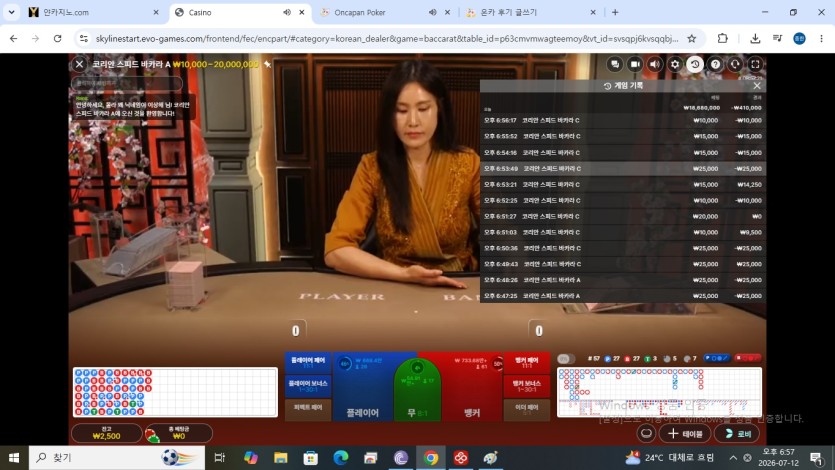Close the 게임 기록 panel
835x470 pixels.
click(x=757, y=85)
